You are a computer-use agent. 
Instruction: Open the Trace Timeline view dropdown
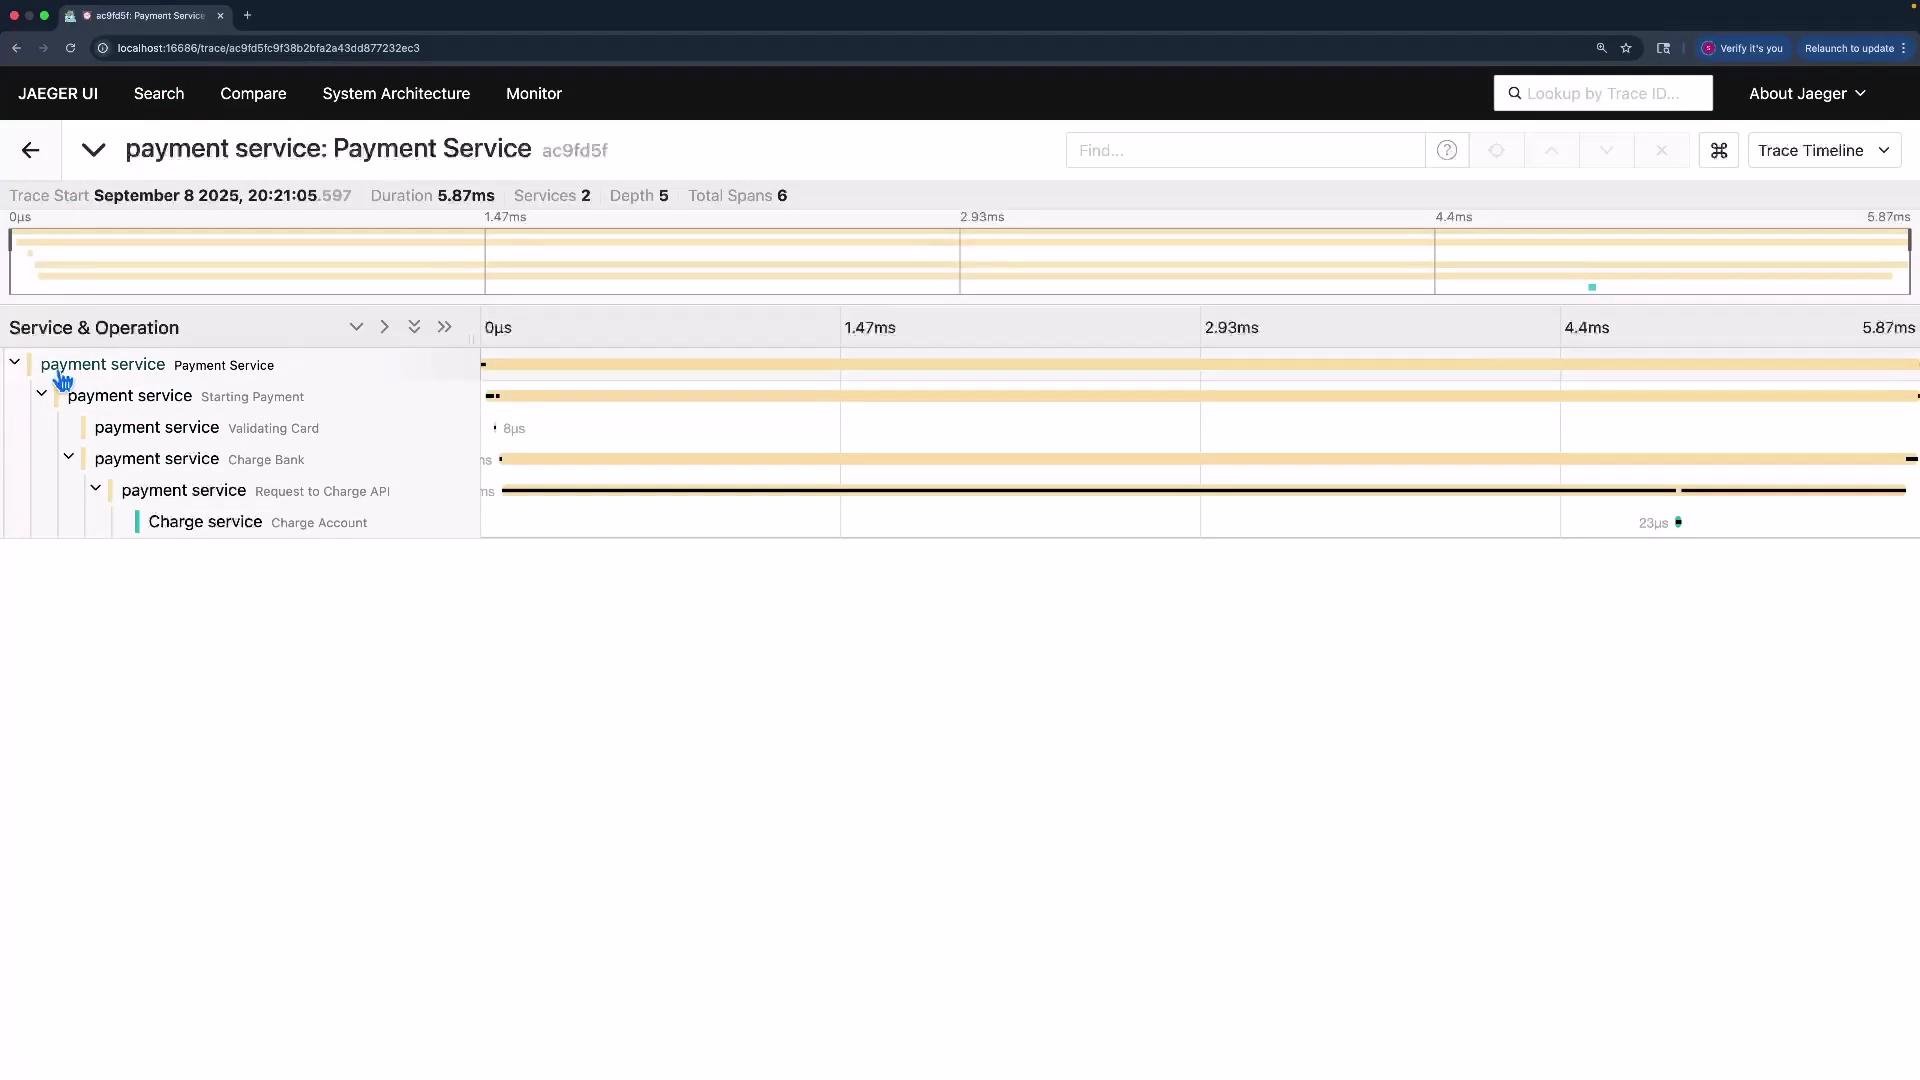pyautogui.click(x=1824, y=150)
